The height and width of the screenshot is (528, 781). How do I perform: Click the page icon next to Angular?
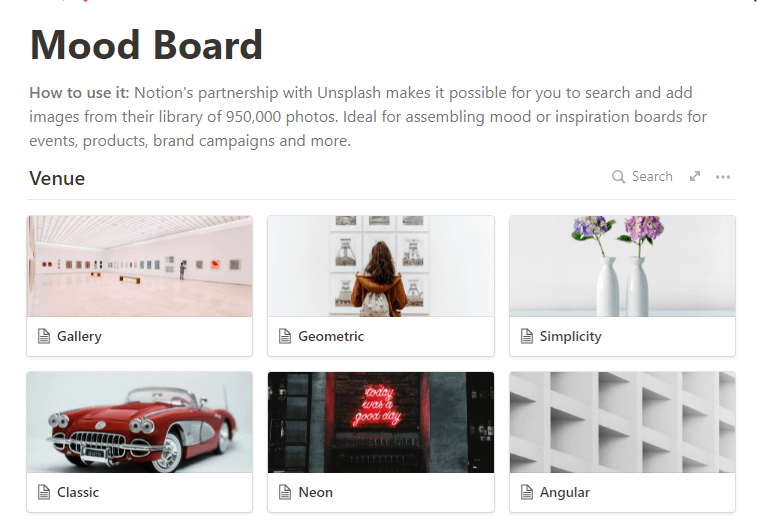[x=526, y=492]
